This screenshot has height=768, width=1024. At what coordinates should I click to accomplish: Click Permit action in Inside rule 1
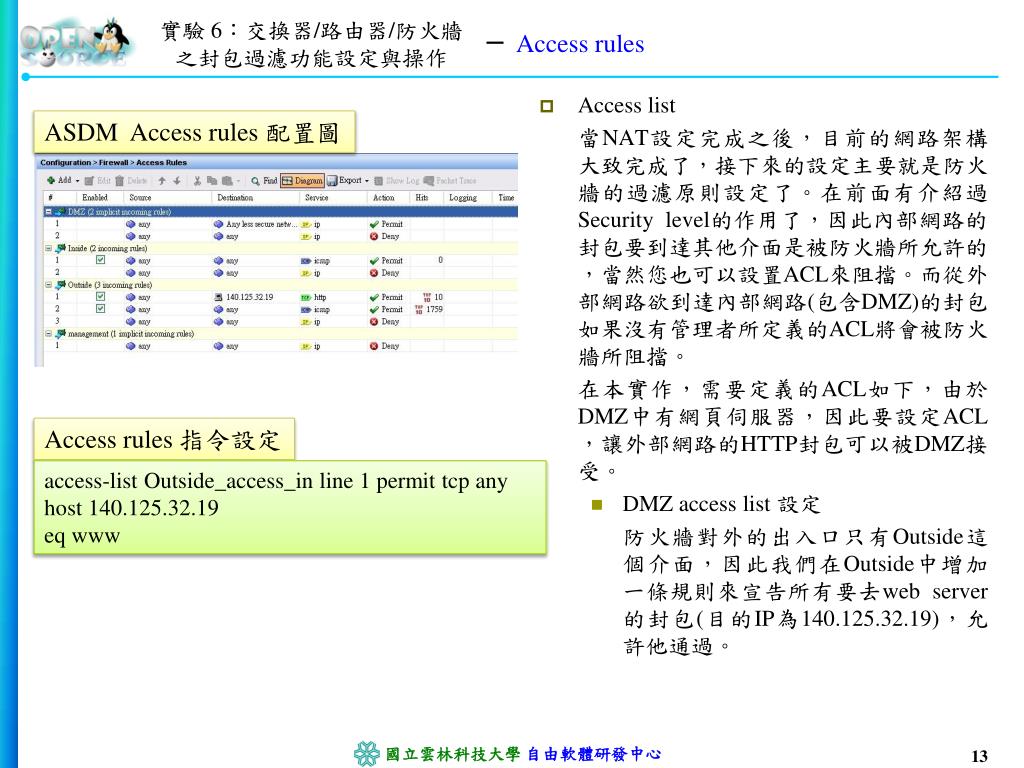[x=387, y=261]
